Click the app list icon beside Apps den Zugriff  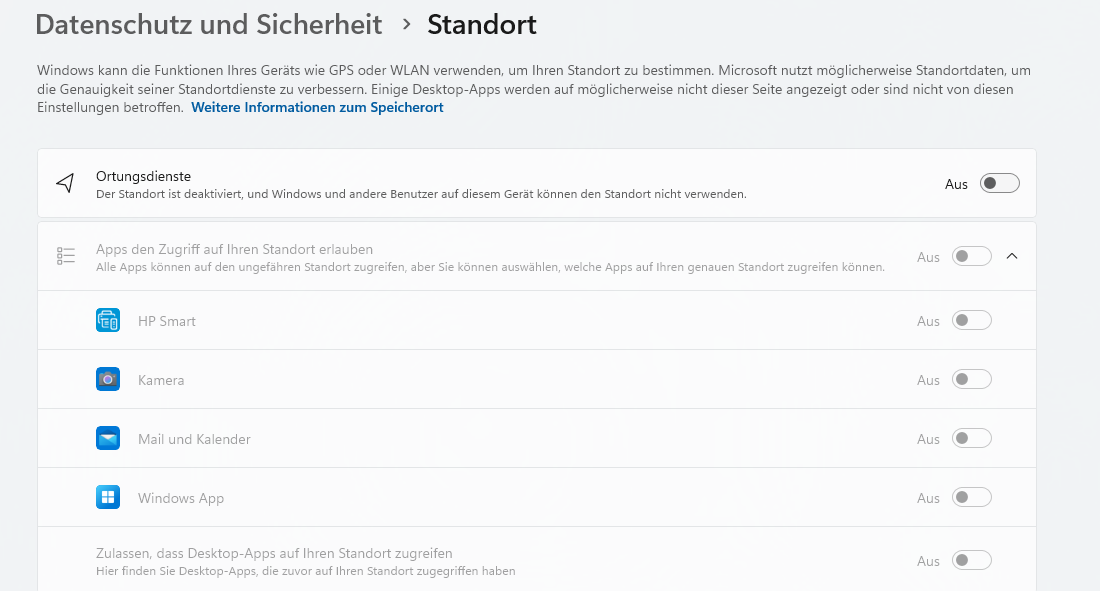(x=66, y=256)
